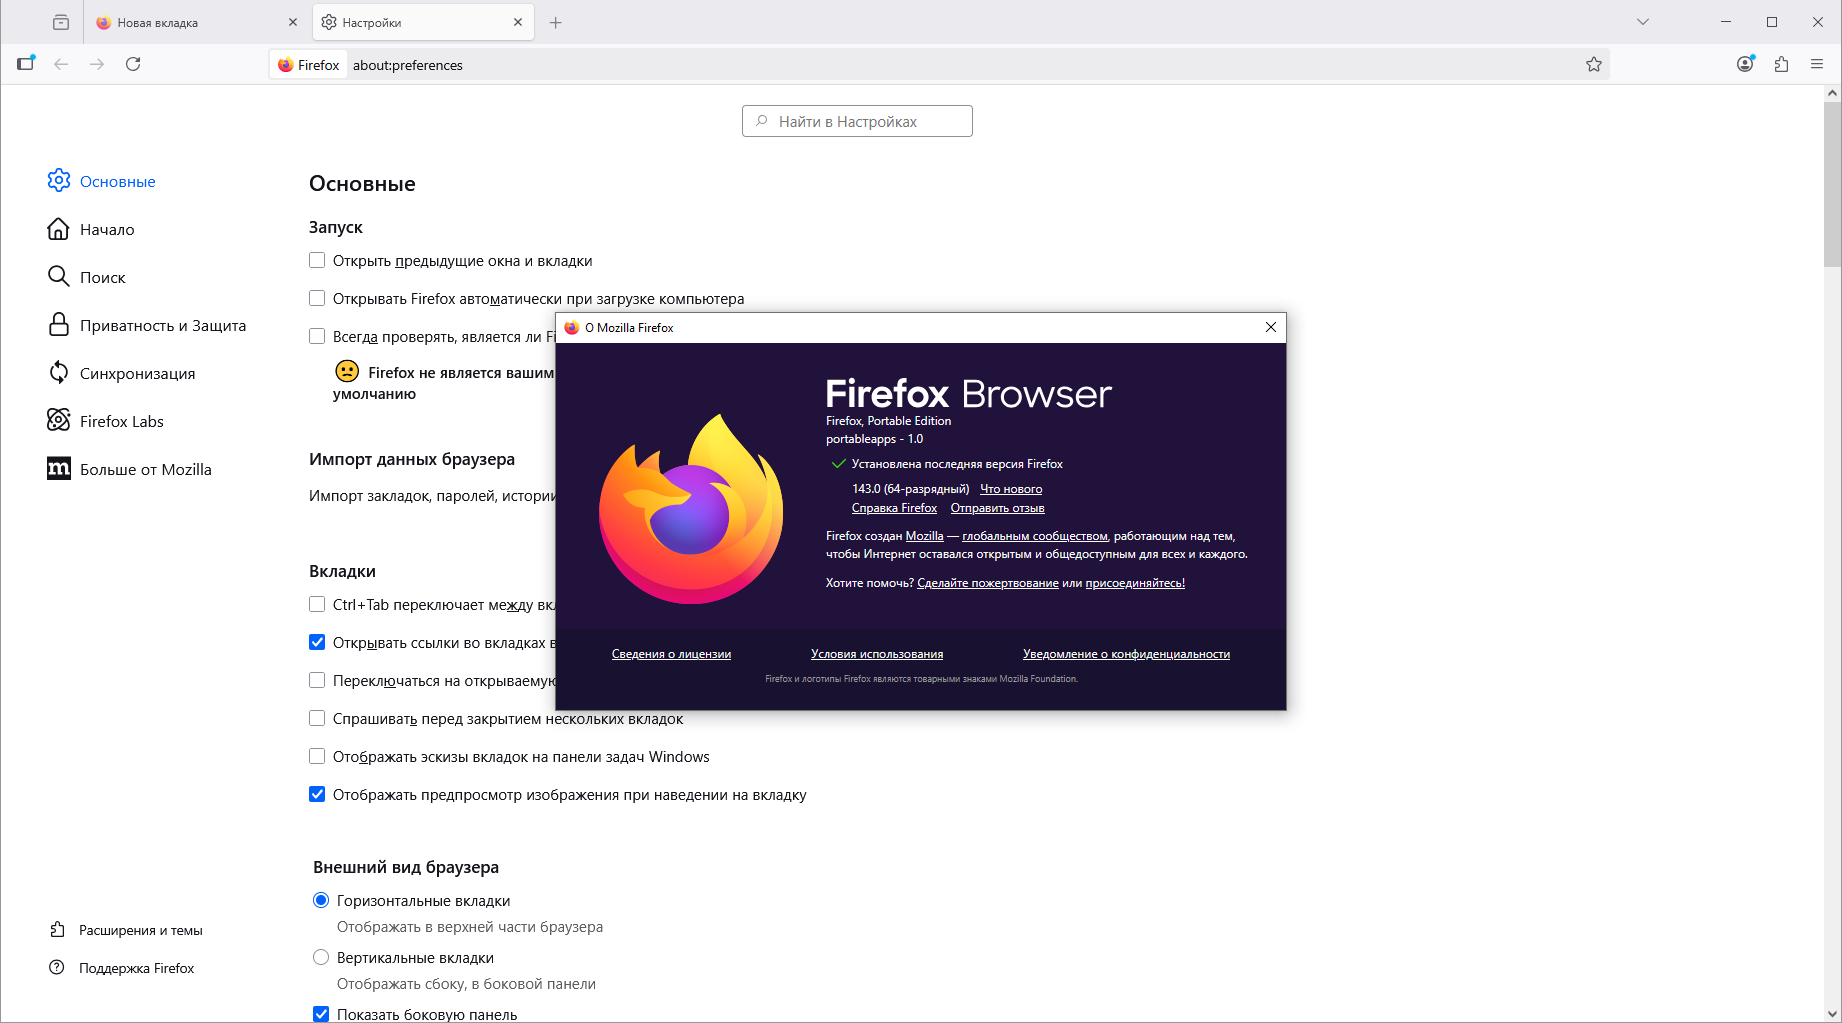Click the page vertical scrollbar thumb

click(x=1832, y=185)
